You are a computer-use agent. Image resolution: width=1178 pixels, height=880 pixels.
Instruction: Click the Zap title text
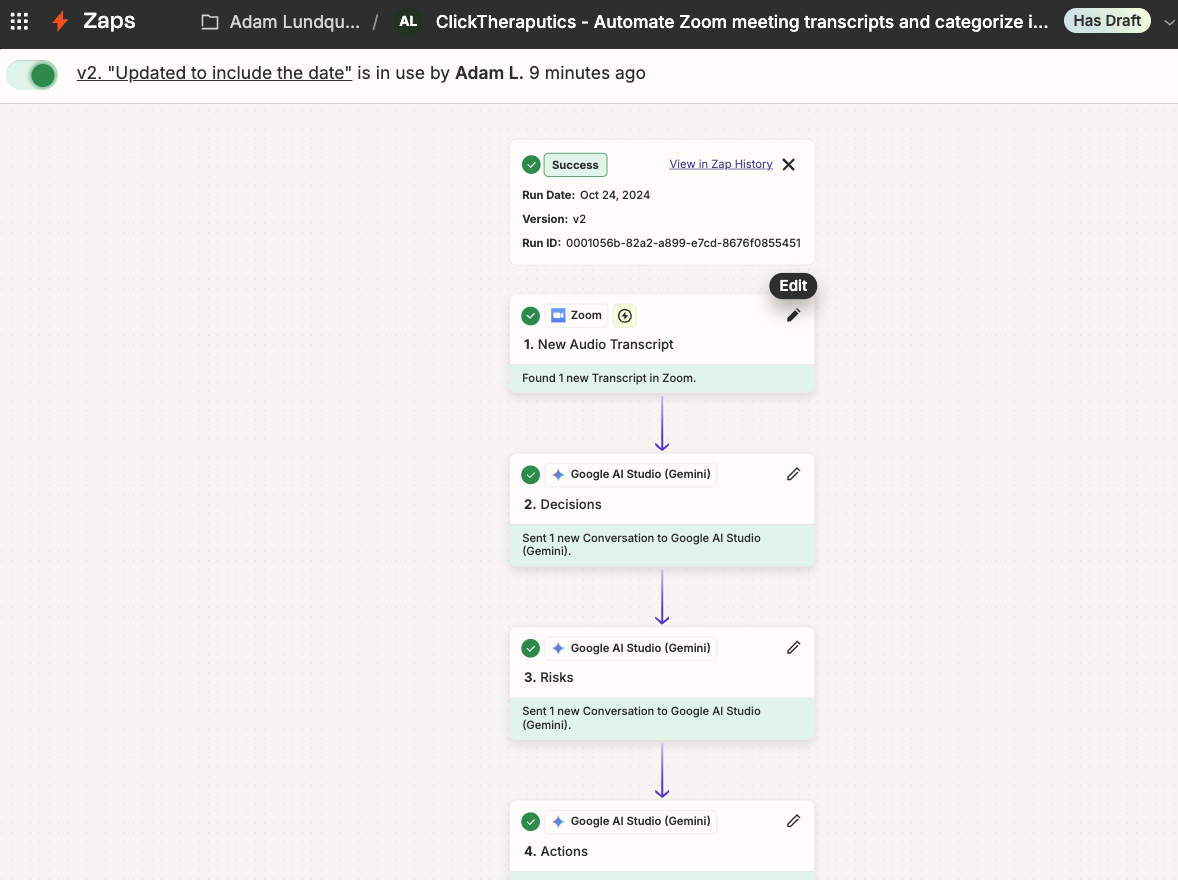[741, 21]
